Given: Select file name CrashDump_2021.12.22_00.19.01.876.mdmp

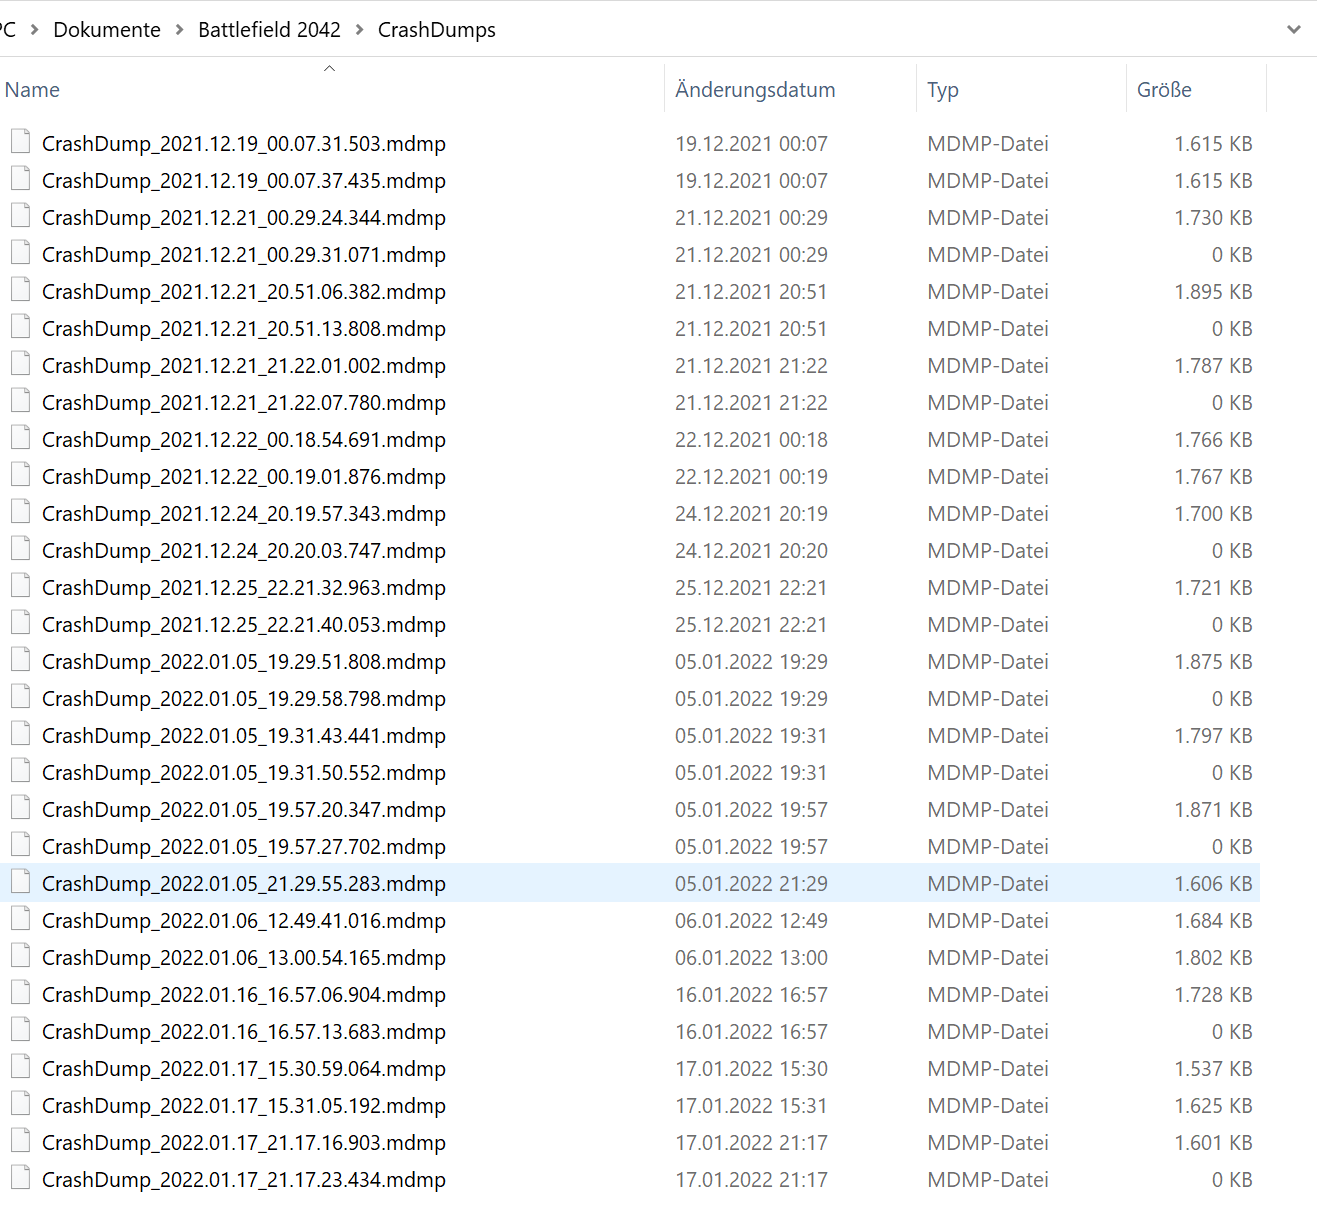Looking at the screenshot, I should [x=244, y=476].
